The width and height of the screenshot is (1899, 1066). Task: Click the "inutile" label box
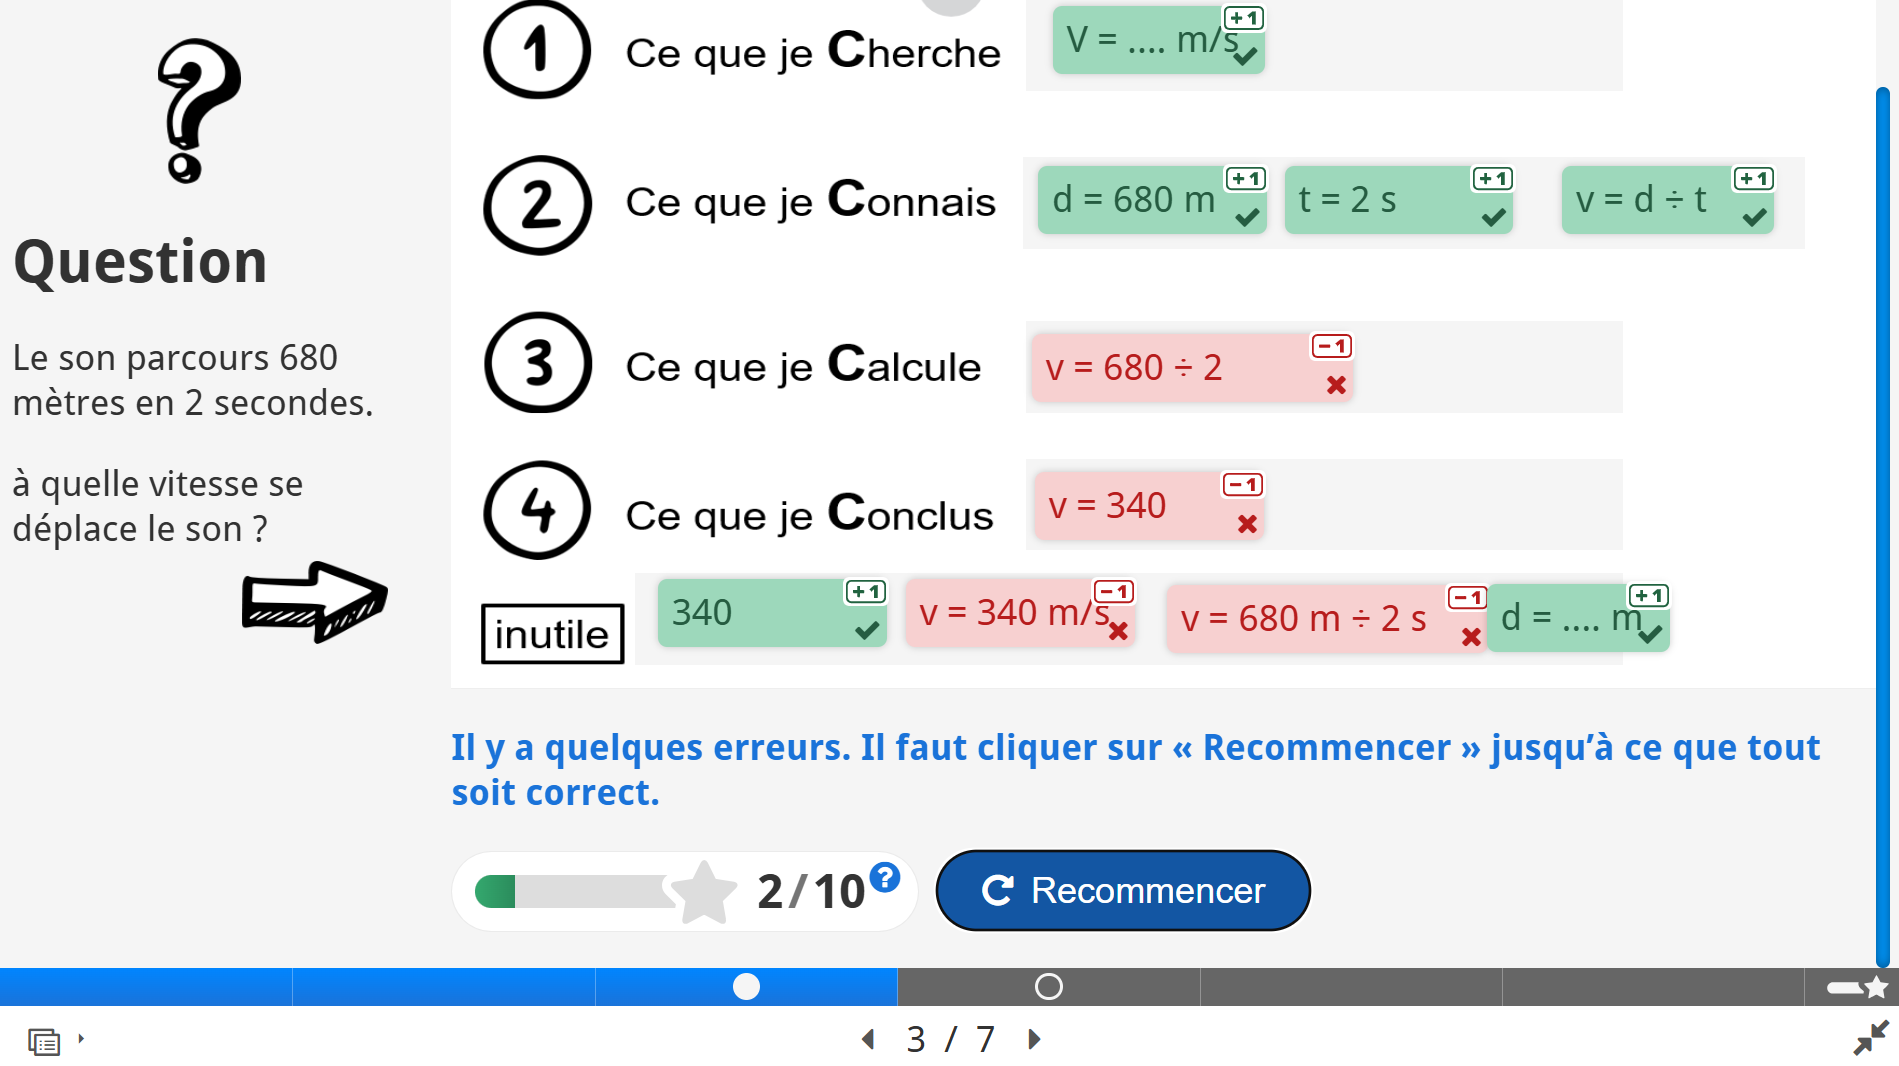tap(552, 634)
